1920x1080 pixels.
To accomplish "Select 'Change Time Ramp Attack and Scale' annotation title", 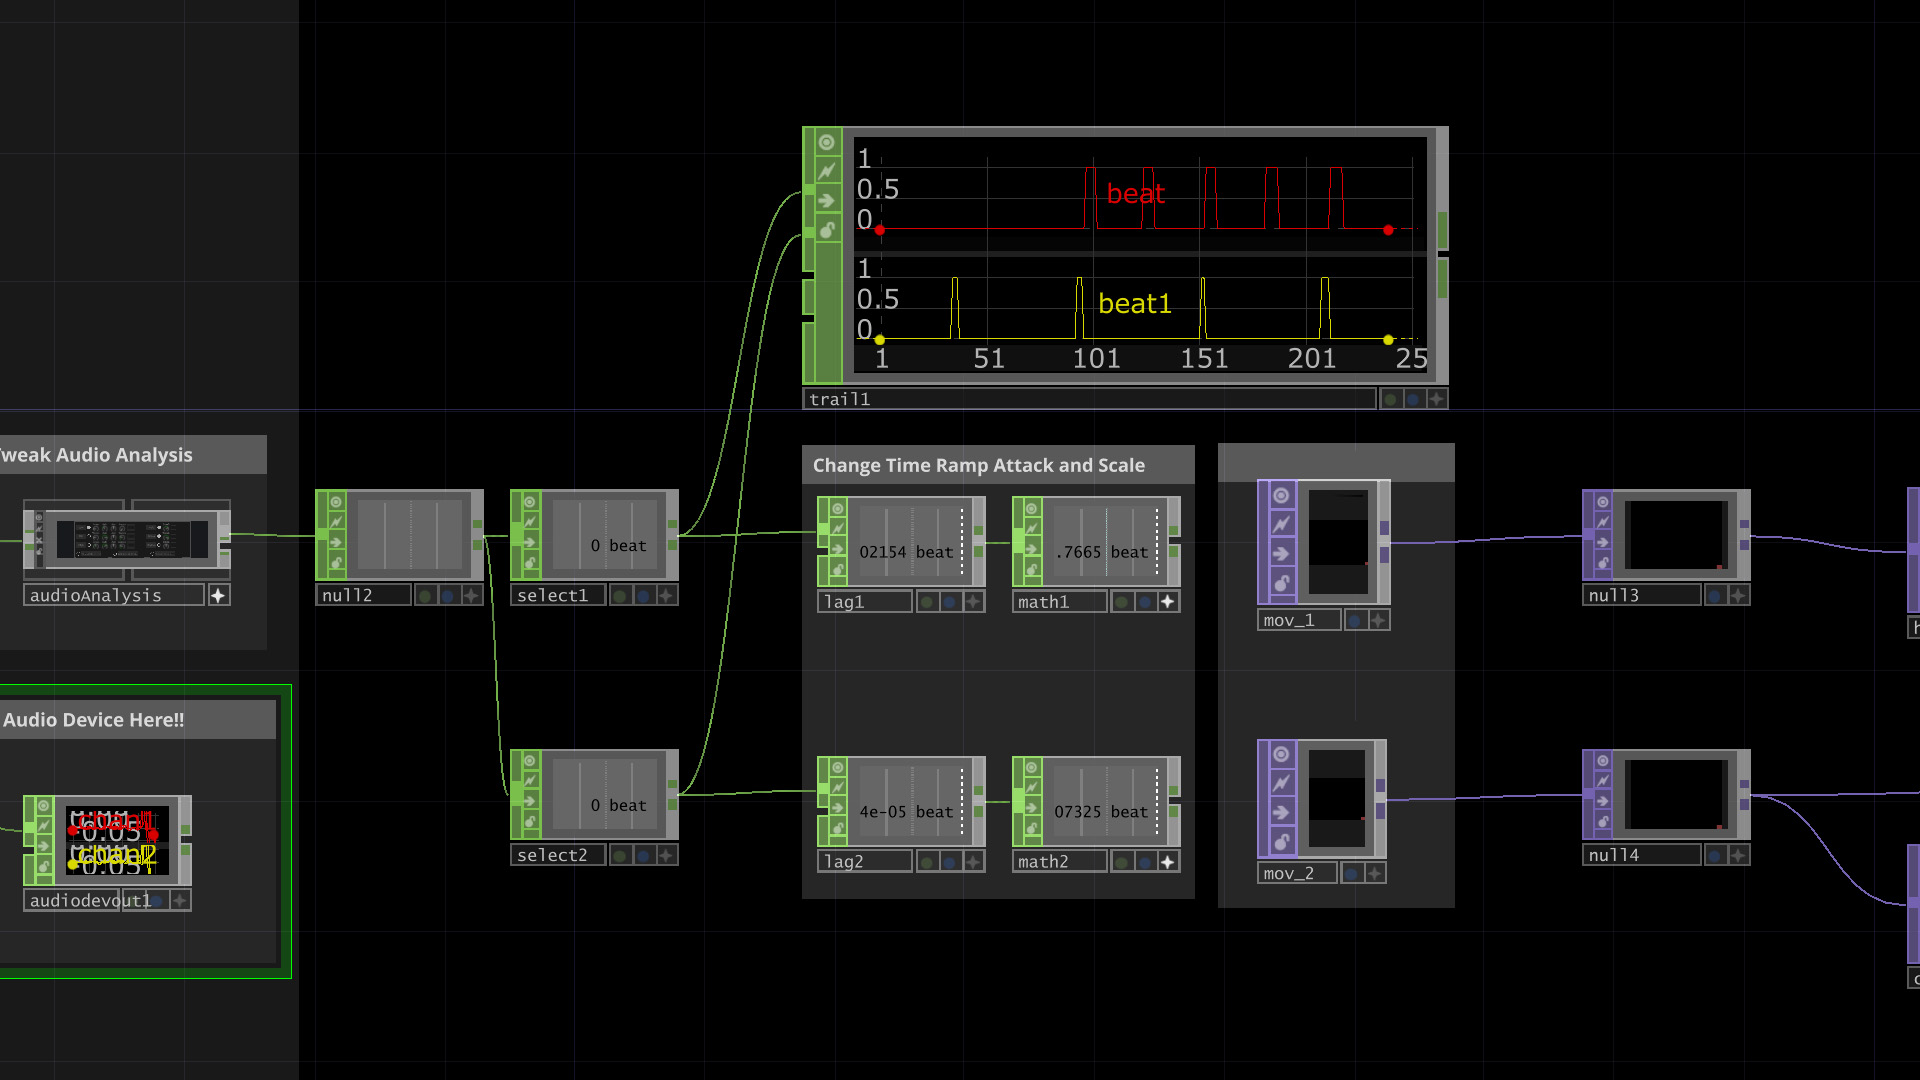I will (979, 465).
